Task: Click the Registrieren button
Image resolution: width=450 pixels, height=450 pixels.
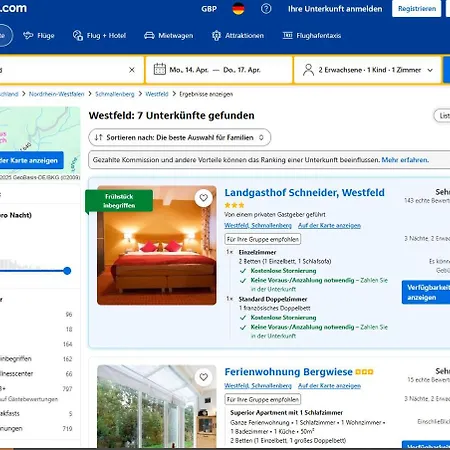Action: point(417,9)
